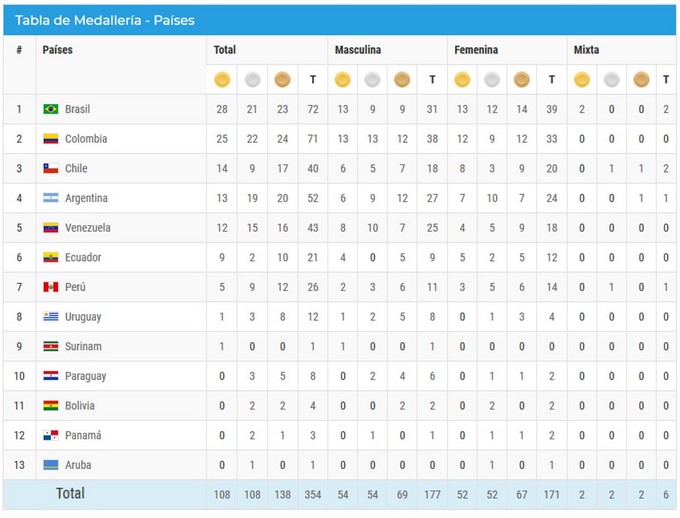Sort by the Países column header

[57, 50]
